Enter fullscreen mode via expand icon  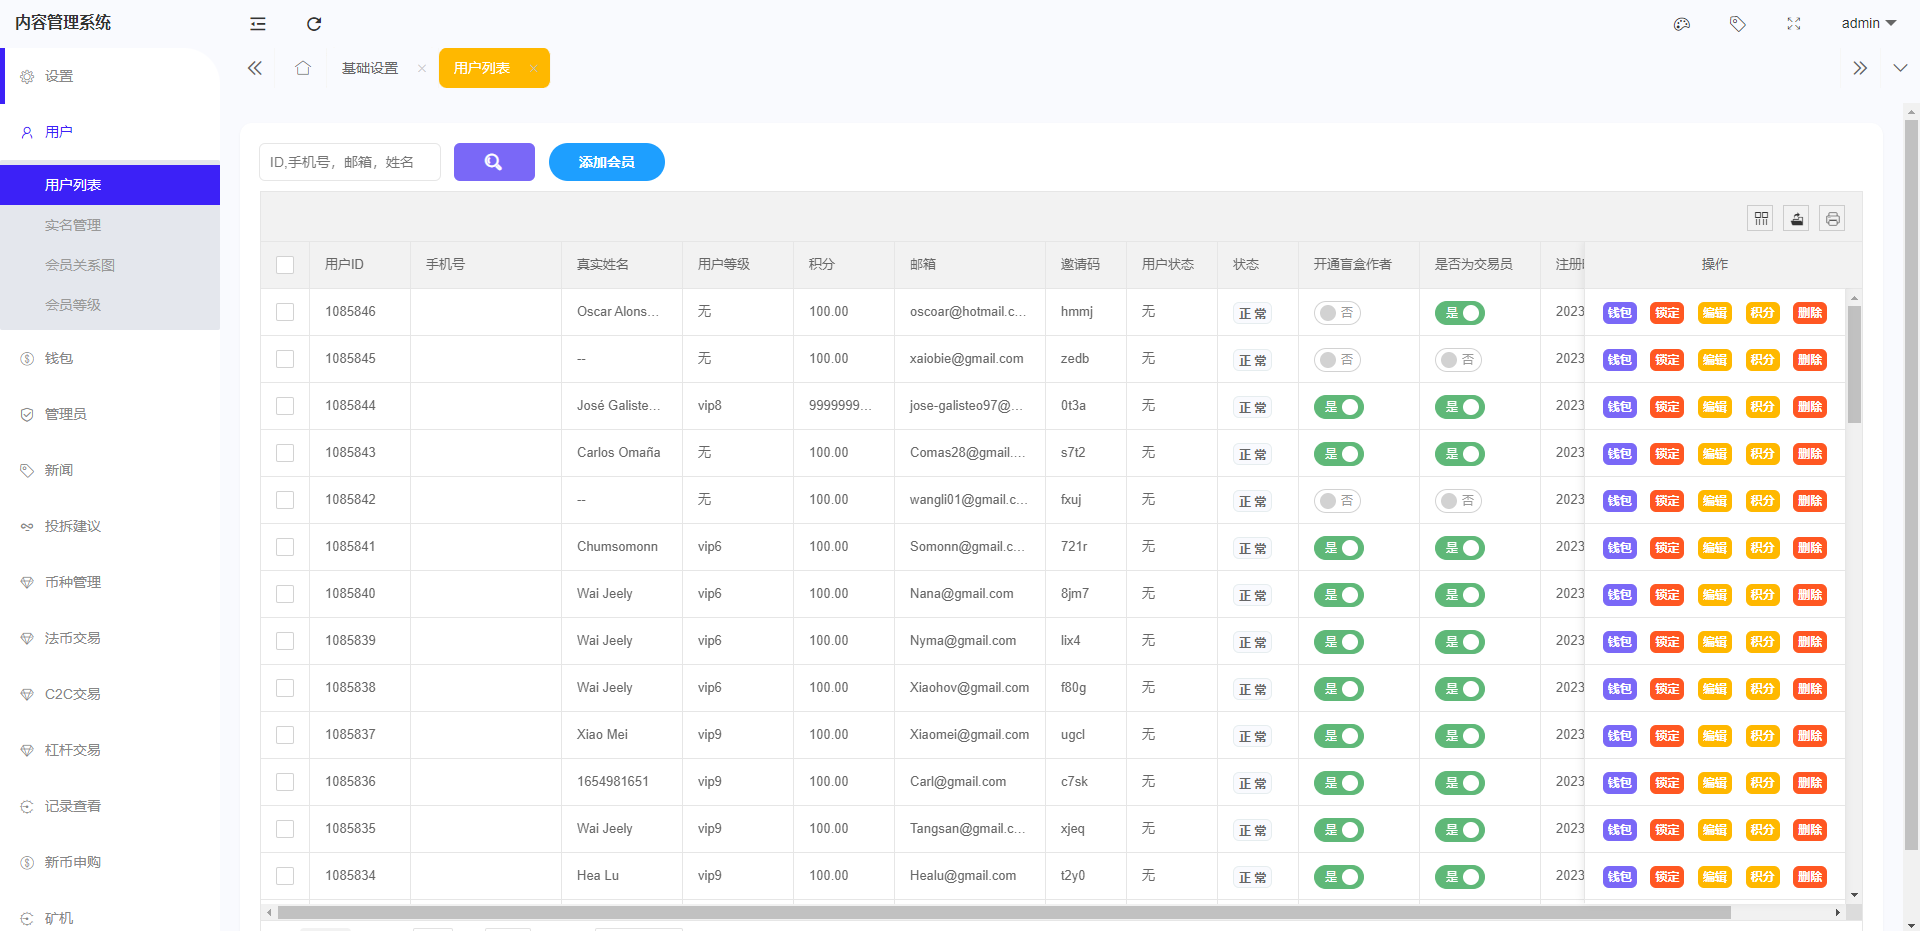1794,24
